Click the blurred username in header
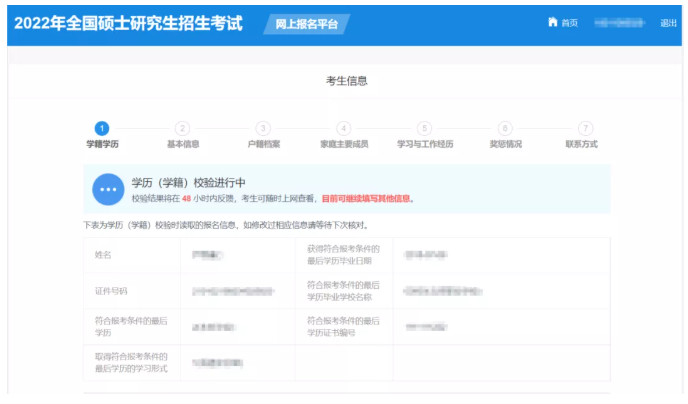 tap(619, 23)
